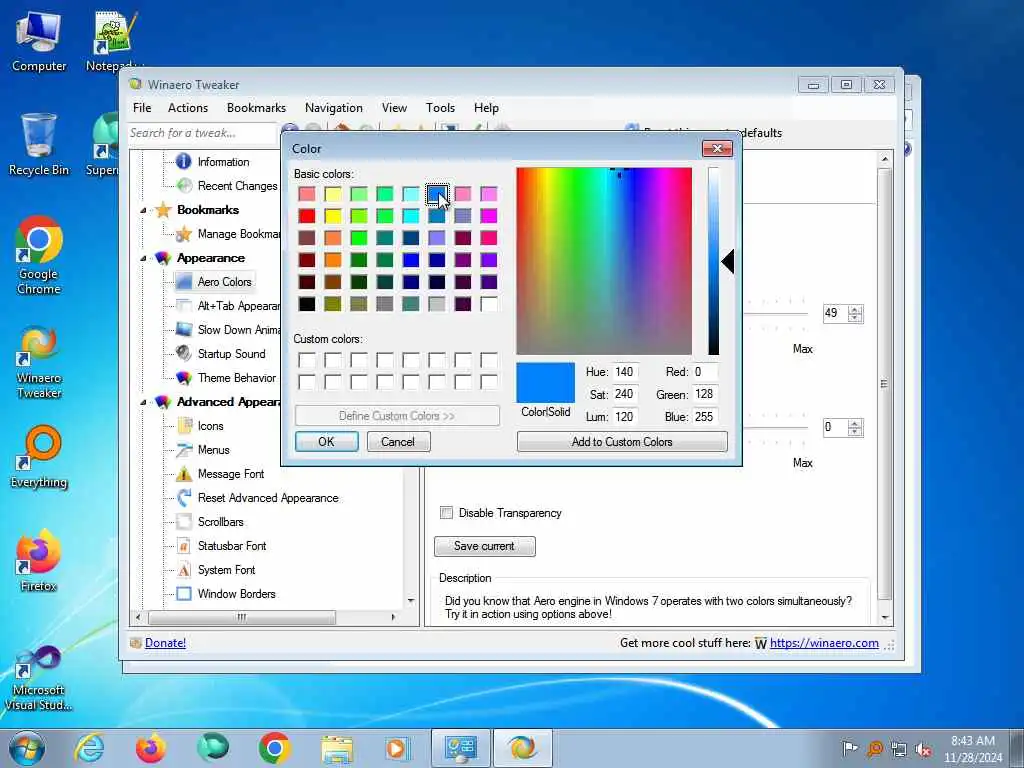This screenshot has width=1024, height=768.
Task: Click the Slow Down Animations icon
Action: click(184, 330)
